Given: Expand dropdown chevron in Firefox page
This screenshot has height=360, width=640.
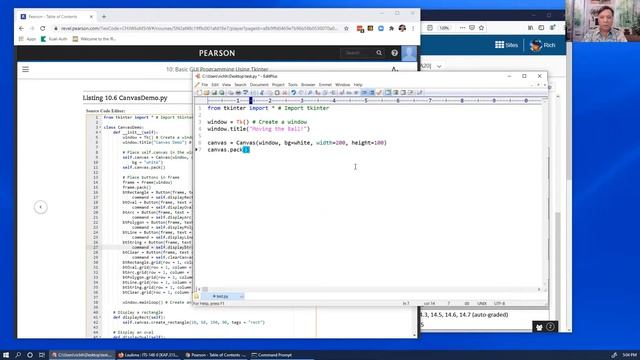Looking at the screenshot, I should tap(439, 66).
